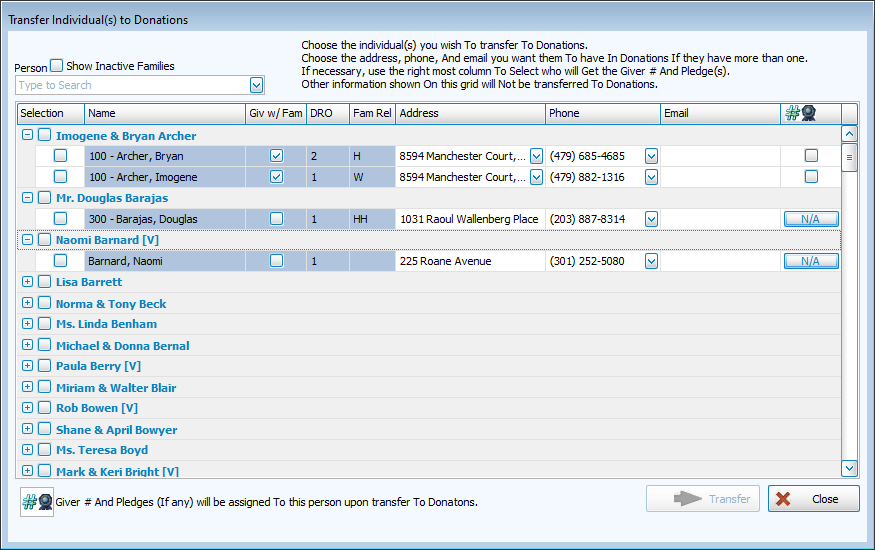The height and width of the screenshot is (550, 875).
Task: Expand the Paula Berry [V] family
Action: pyautogui.click(x=27, y=366)
